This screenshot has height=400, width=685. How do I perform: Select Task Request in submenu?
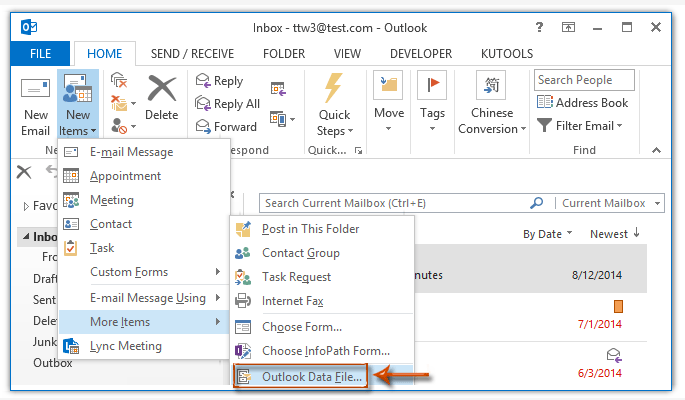(x=322, y=277)
